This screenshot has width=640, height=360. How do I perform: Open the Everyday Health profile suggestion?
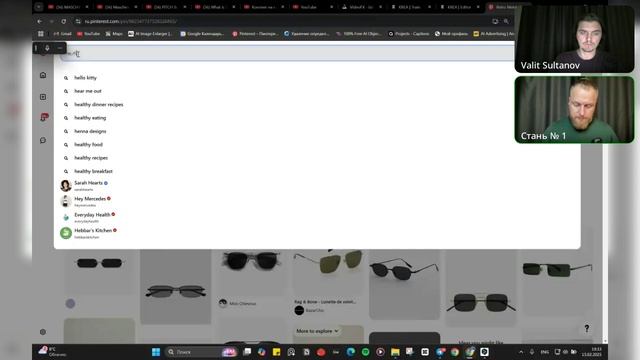click(88, 217)
